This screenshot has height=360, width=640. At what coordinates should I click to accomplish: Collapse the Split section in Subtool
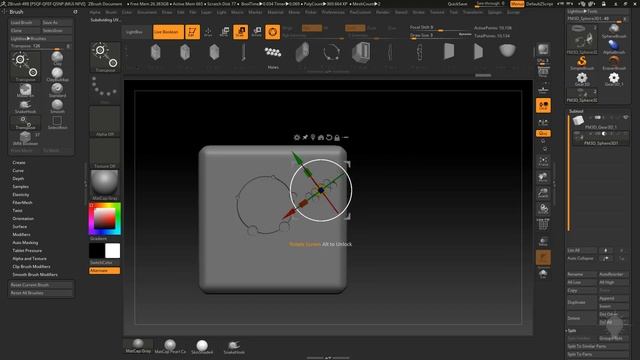pyautogui.click(x=571, y=331)
